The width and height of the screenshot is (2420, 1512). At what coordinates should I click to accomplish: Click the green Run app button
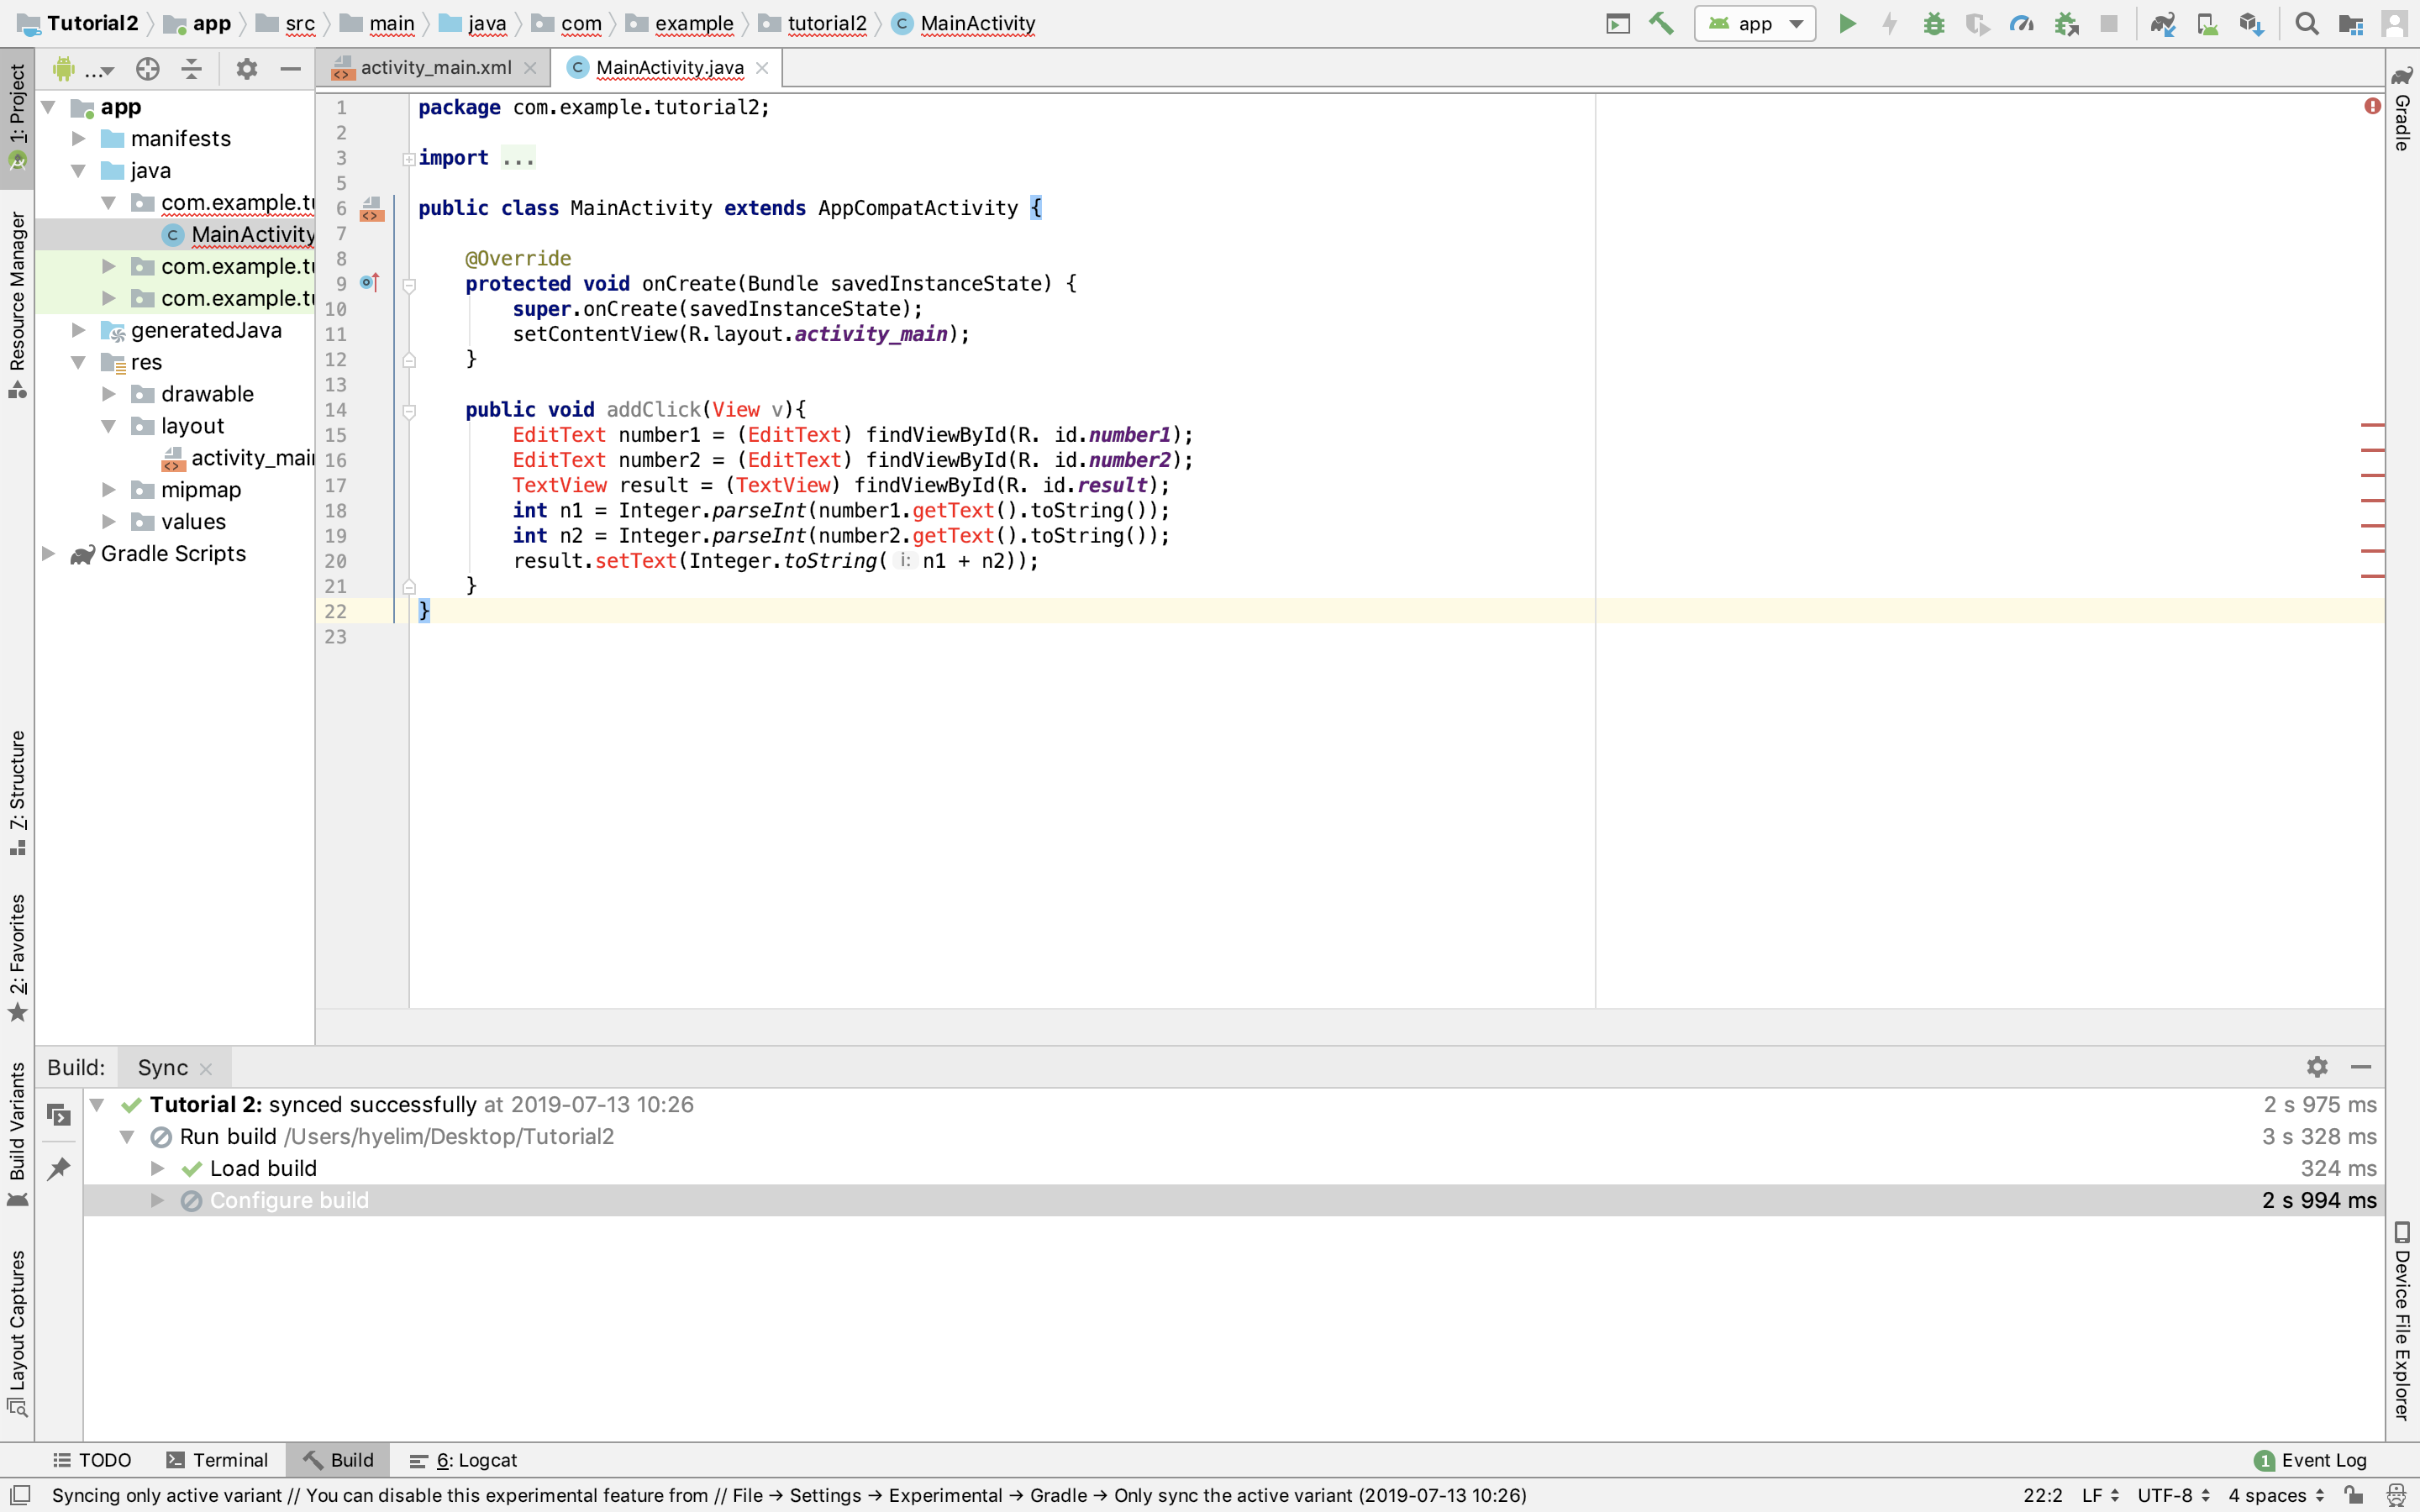pyautogui.click(x=1847, y=23)
